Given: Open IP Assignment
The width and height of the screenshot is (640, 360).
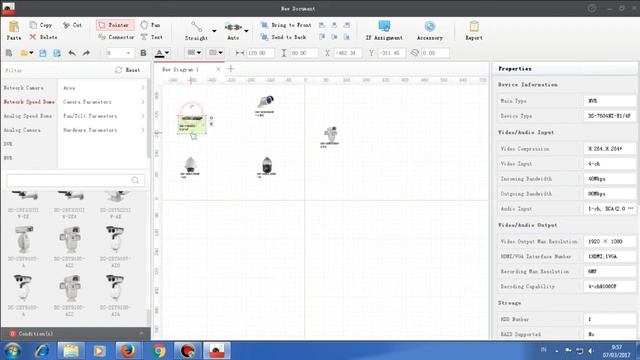Looking at the screenshot, I should [x=384, y=31].
